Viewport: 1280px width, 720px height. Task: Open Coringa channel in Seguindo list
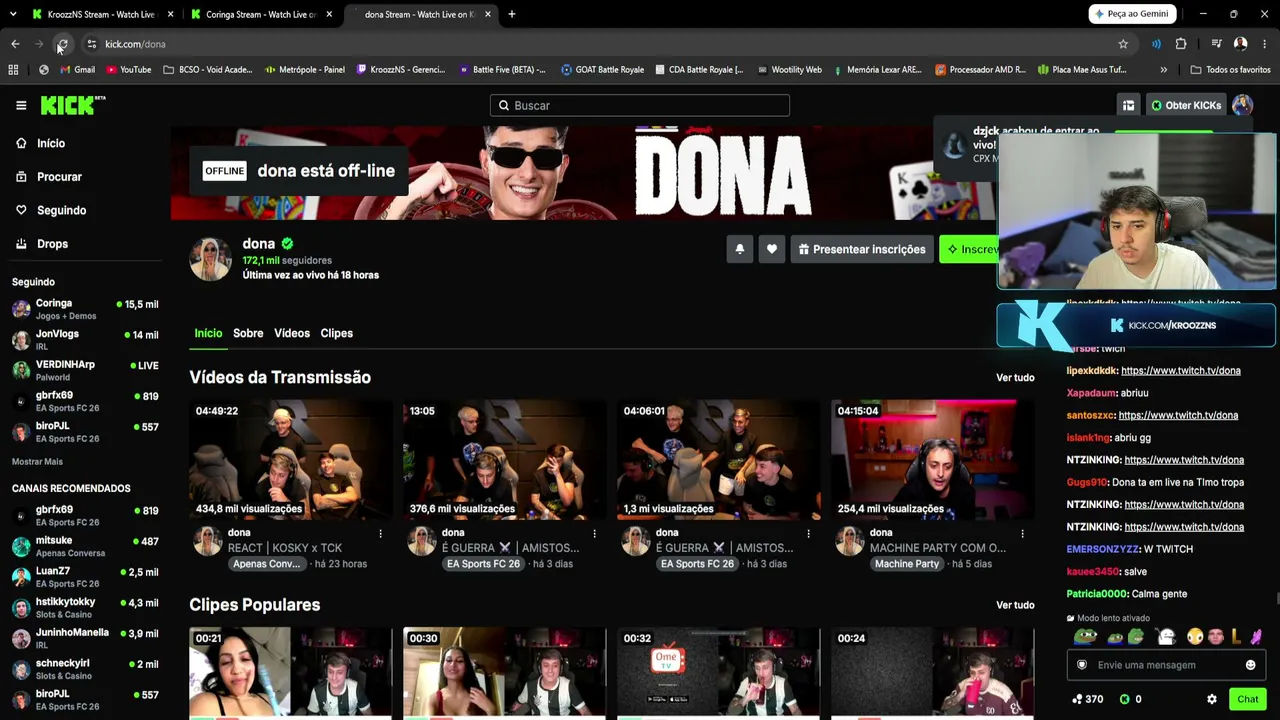85,309
